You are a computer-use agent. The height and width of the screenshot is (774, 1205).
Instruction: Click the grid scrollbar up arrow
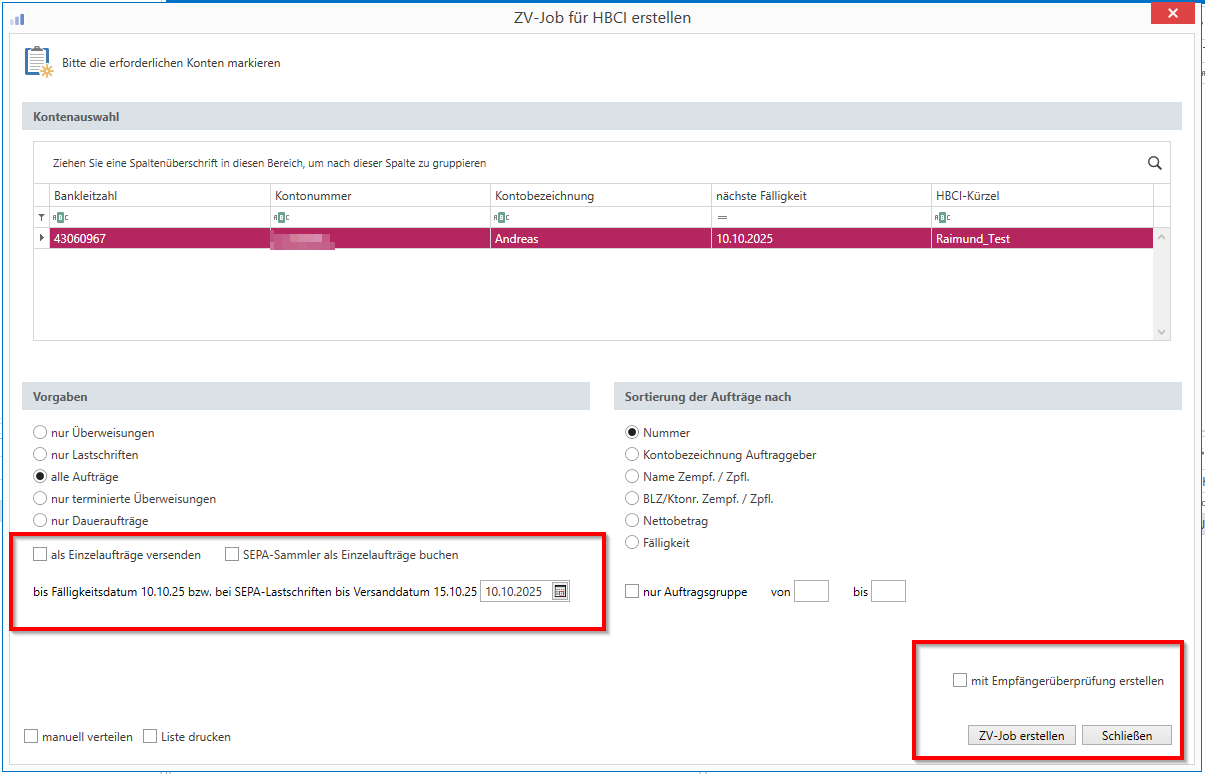tap(1161, 238)
